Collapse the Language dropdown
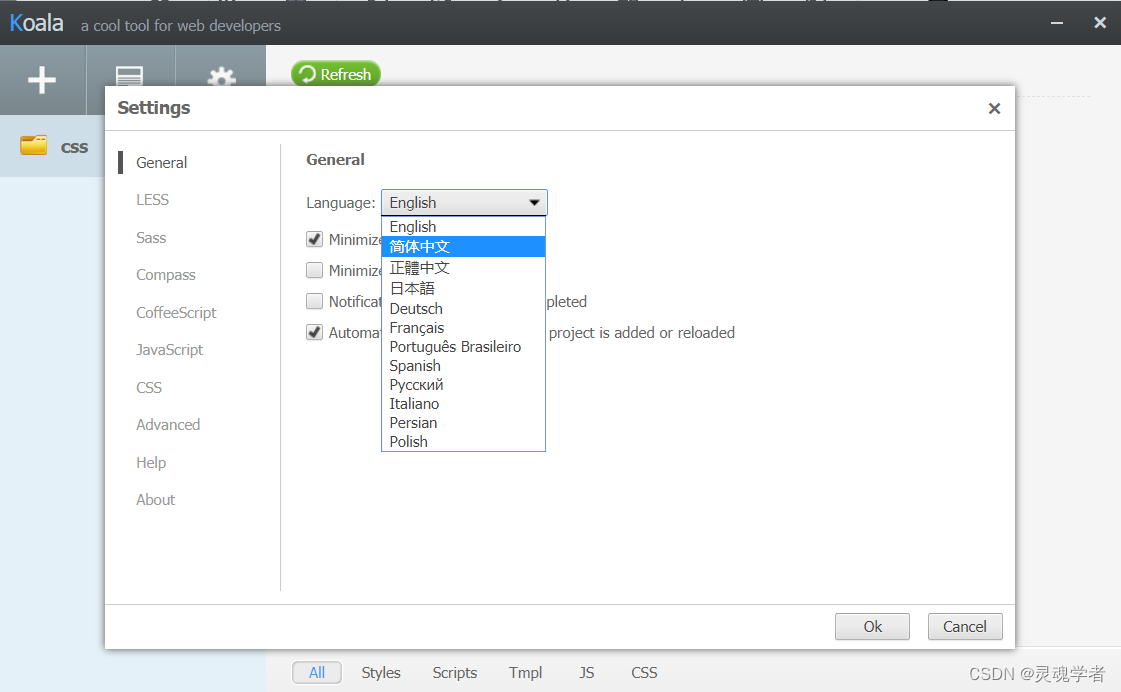 464,202
